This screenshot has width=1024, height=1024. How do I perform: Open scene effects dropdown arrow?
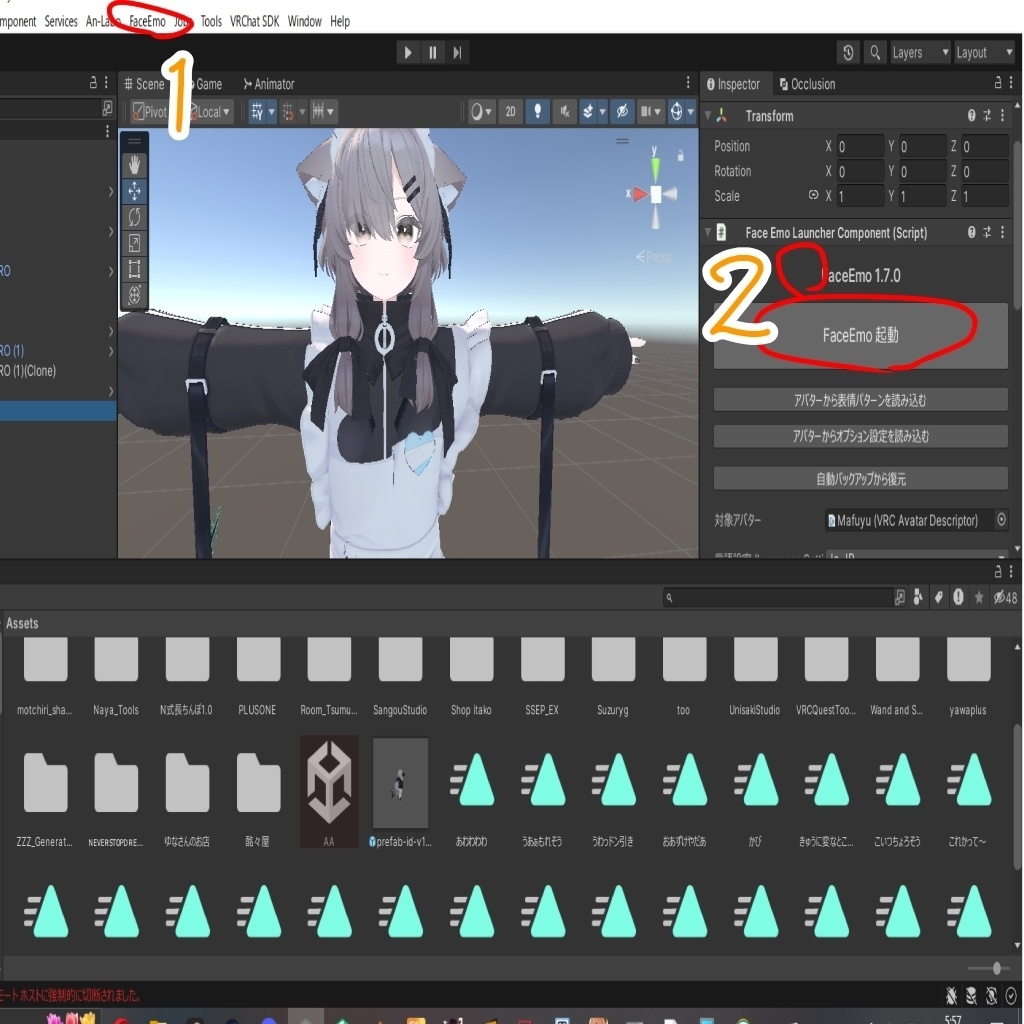(x=602, y=112)
